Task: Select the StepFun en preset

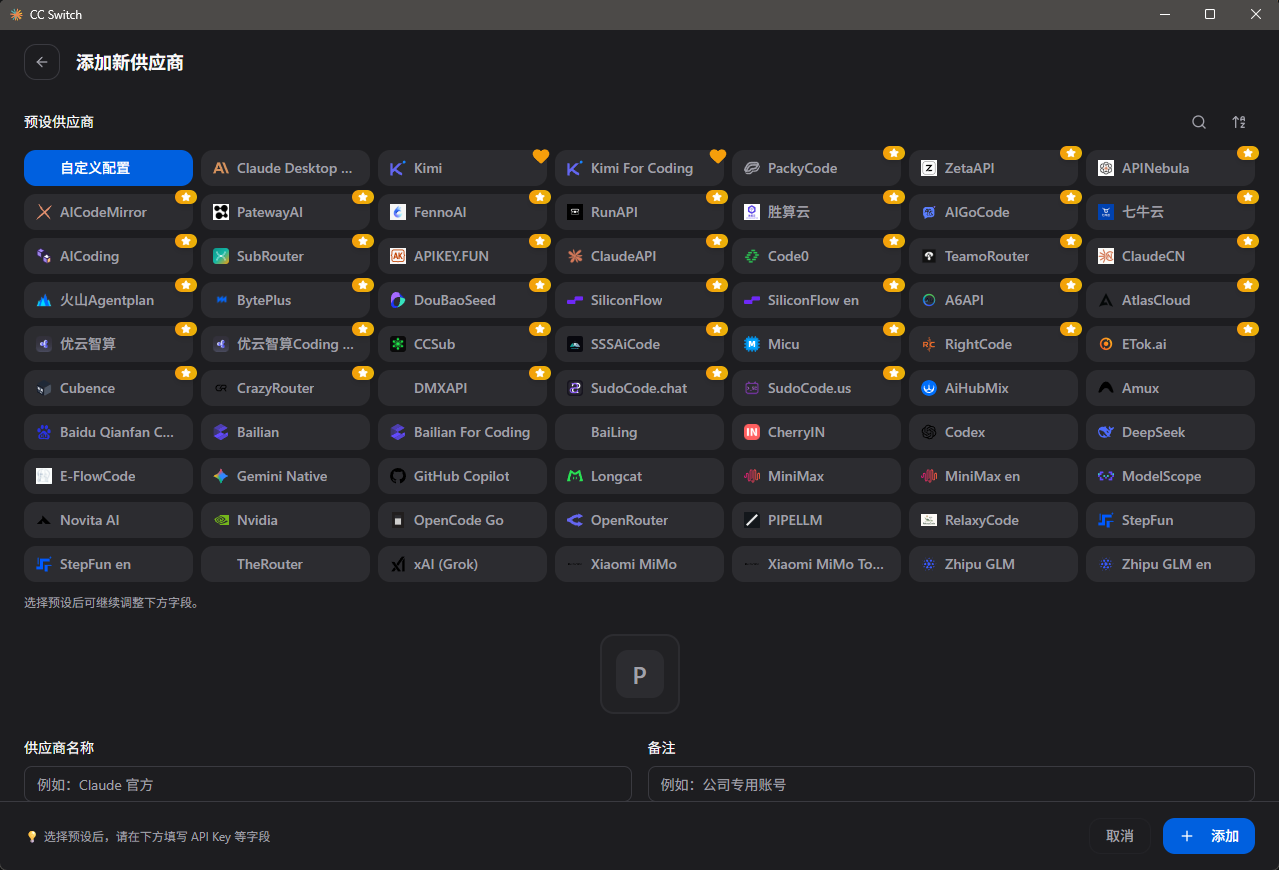Action: click(108, 564)
